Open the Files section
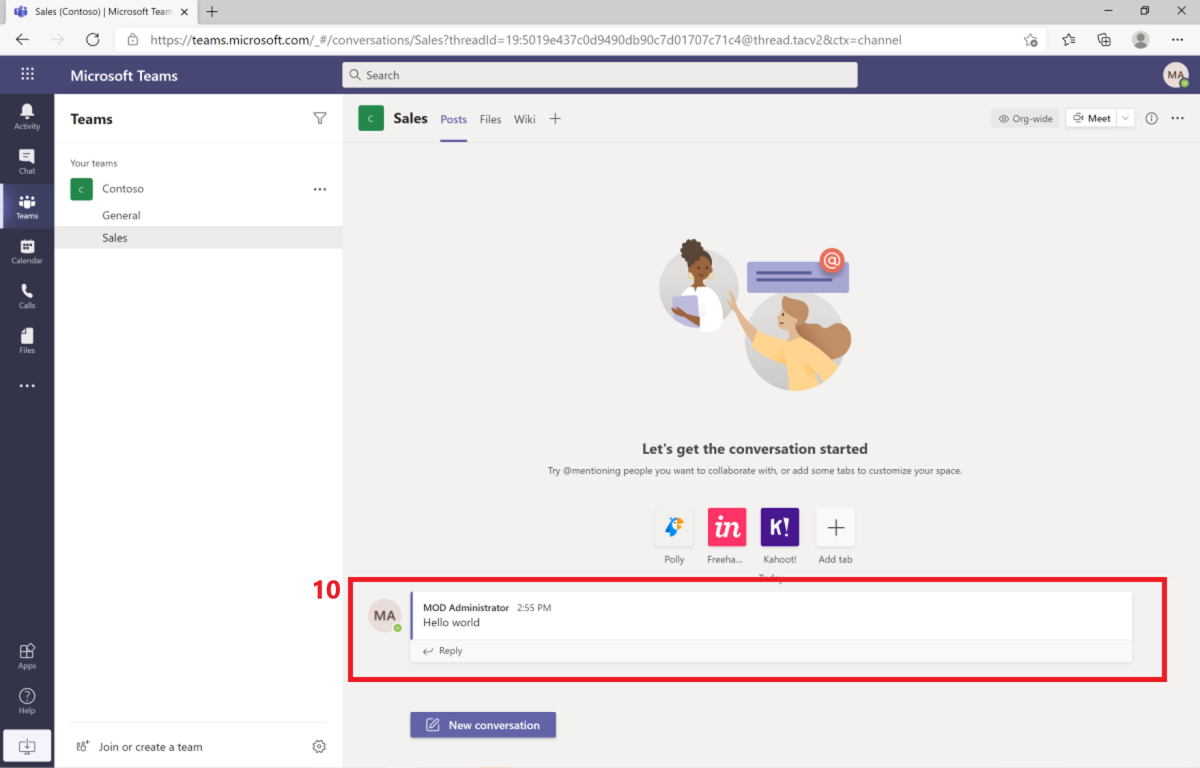The image size is (1200, 768). coord(27,340)
